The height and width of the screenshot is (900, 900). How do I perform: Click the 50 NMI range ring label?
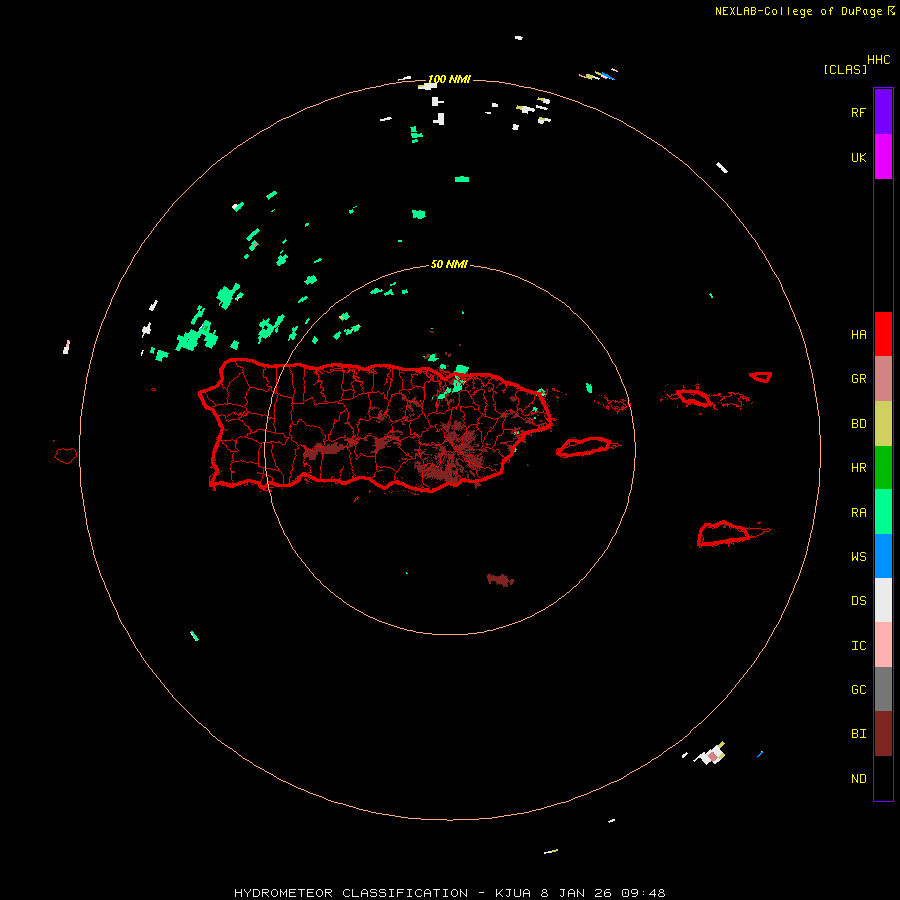449,265
